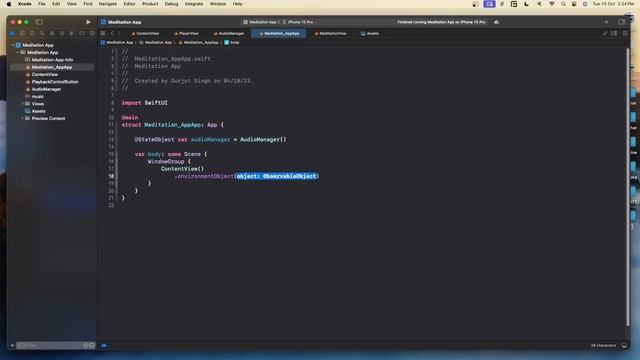The height and width of the screenshot is (360, 640).
Task: Click the related items grid icon
Action: (x=103, y=33)
